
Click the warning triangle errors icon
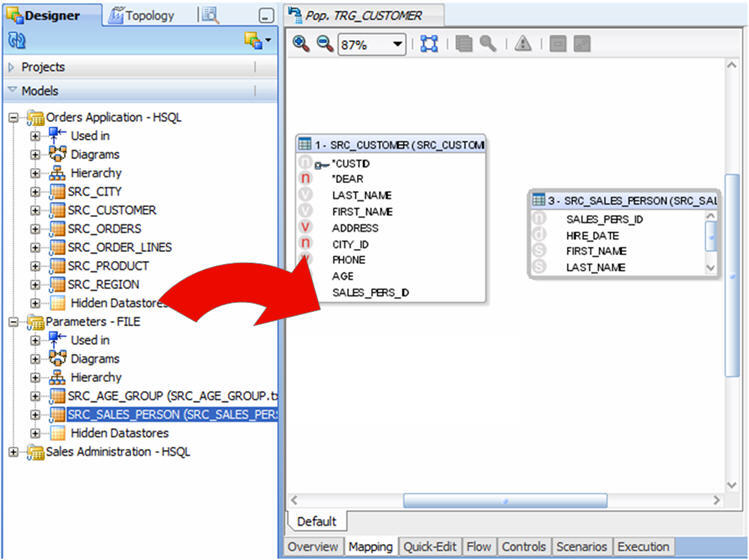point(523,44)
